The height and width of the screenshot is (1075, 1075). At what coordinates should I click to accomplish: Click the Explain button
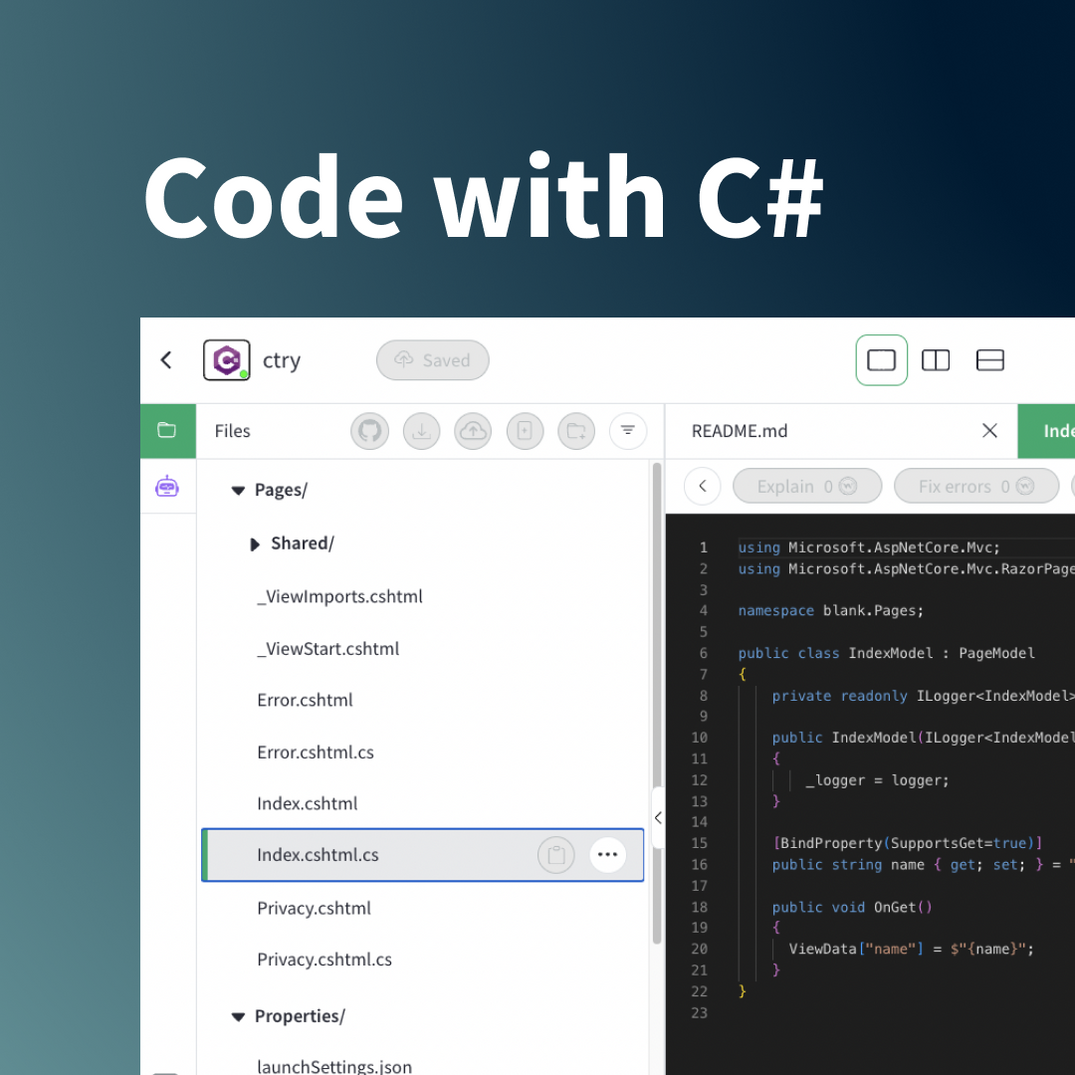[807, 486]
